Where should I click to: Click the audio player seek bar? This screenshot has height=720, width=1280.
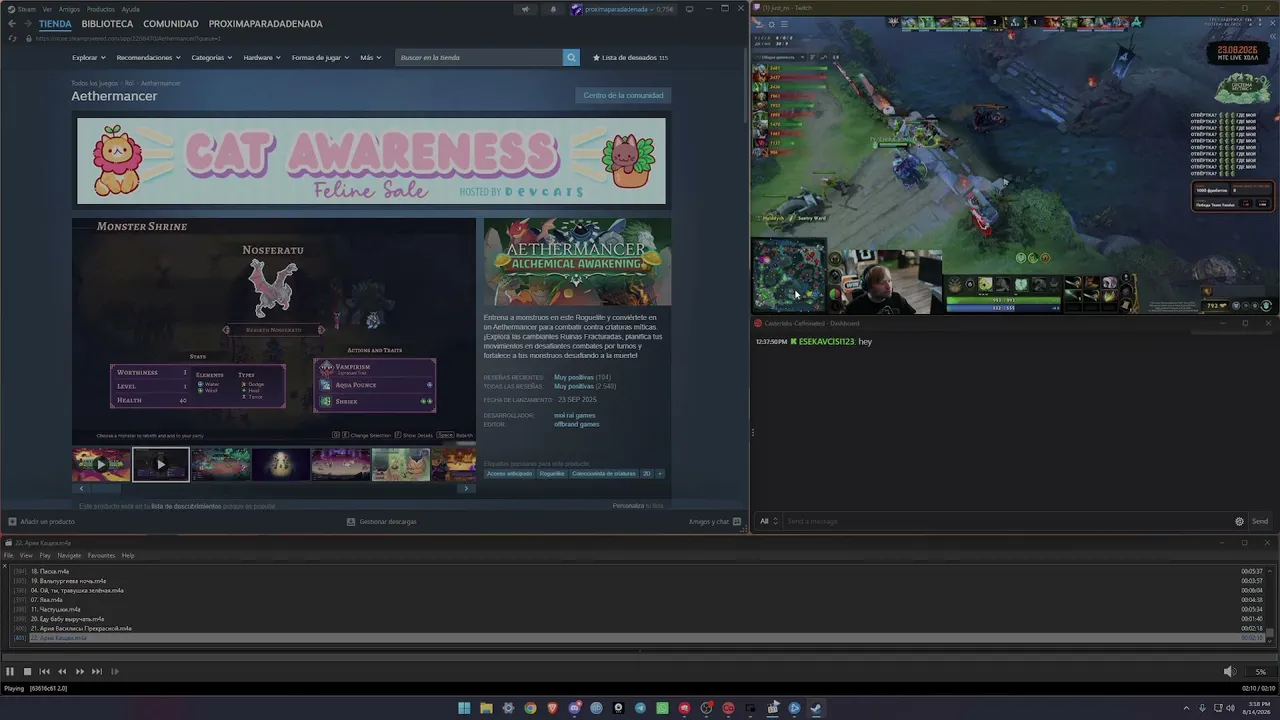tap(640, 656)
